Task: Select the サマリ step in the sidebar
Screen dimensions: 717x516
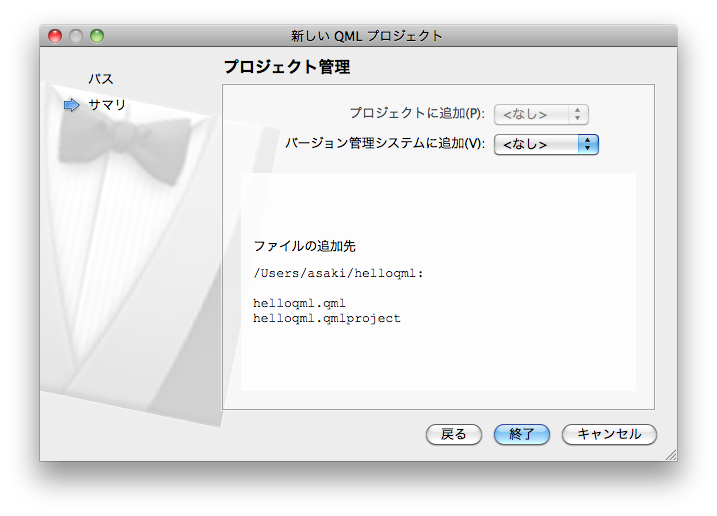Action: tap(107, 105)
